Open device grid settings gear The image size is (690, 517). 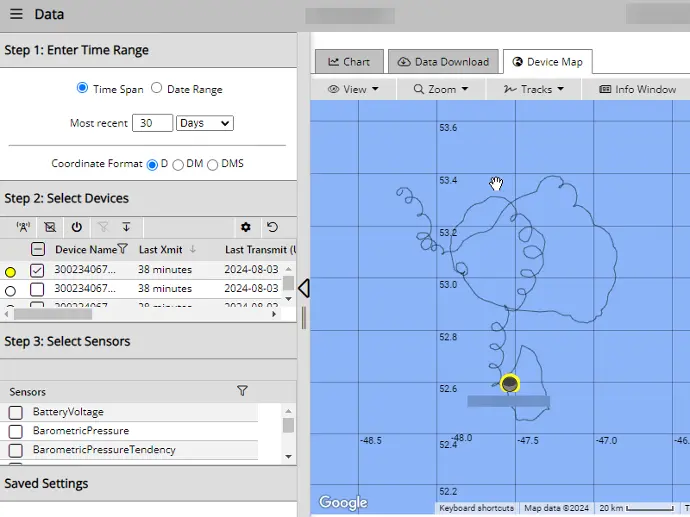pyautogui.click(x=246, y=227)
